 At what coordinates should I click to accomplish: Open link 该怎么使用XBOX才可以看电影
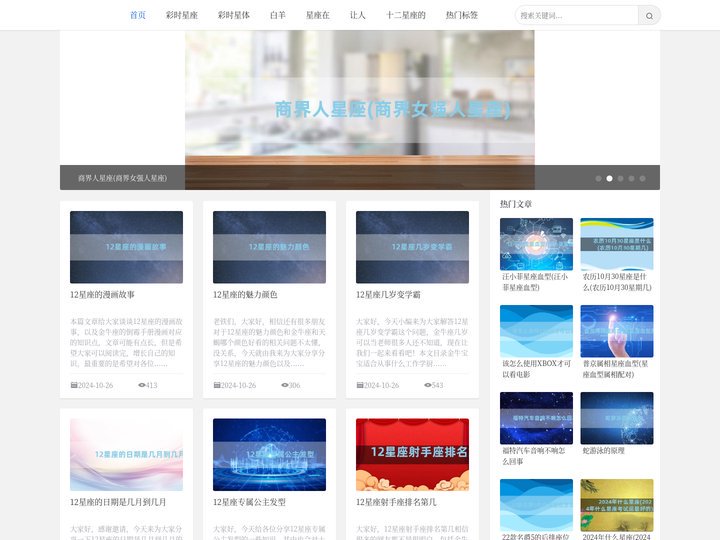(536, 369)
